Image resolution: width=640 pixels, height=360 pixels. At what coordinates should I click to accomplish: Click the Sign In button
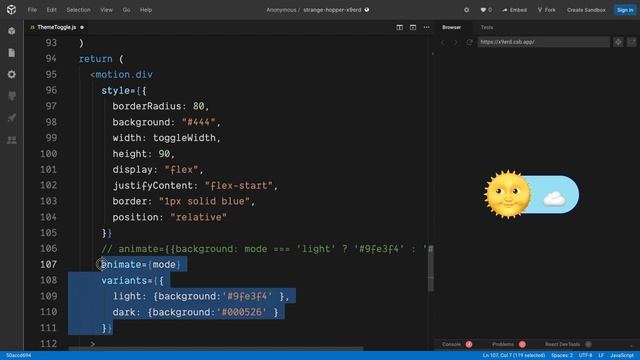625,10
